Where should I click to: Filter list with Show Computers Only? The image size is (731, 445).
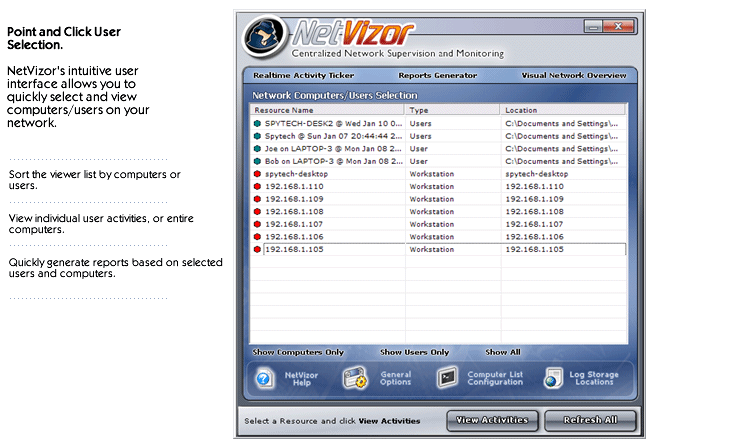tap(298, 352)
